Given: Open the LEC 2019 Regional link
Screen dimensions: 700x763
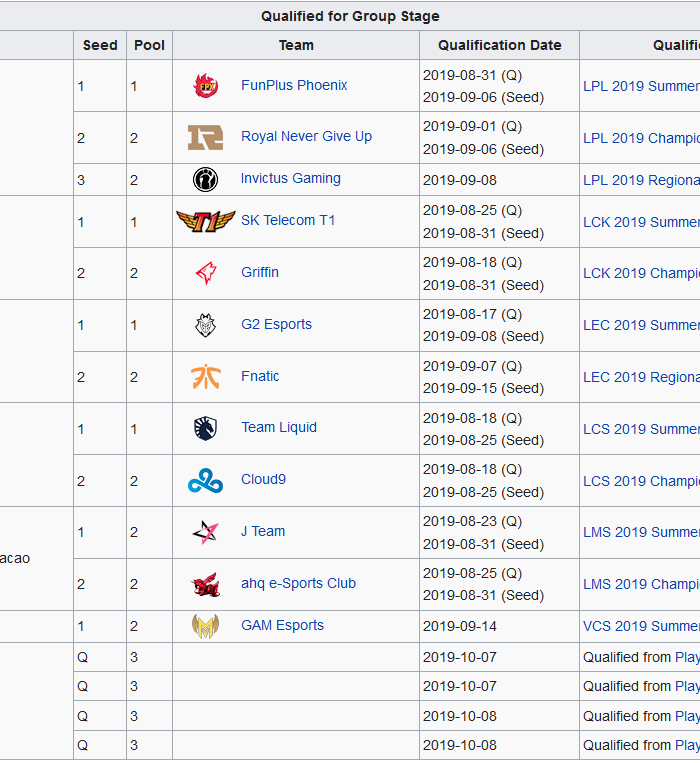Looking at the screenshot, I should 641,377.
